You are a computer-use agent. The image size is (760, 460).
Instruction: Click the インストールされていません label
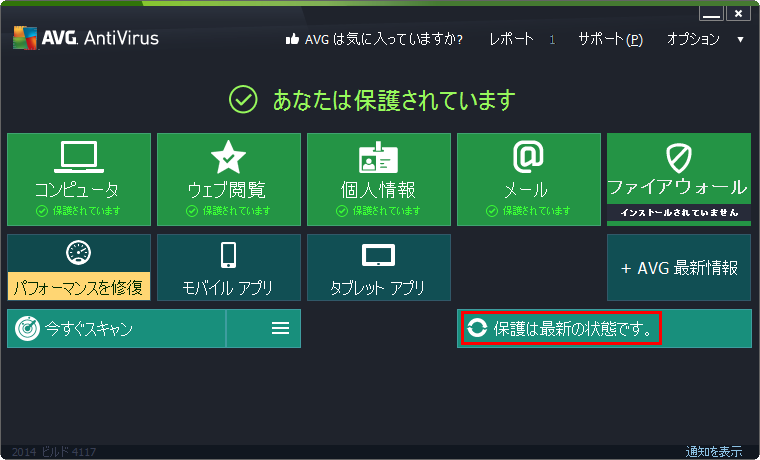coord(679,212)
